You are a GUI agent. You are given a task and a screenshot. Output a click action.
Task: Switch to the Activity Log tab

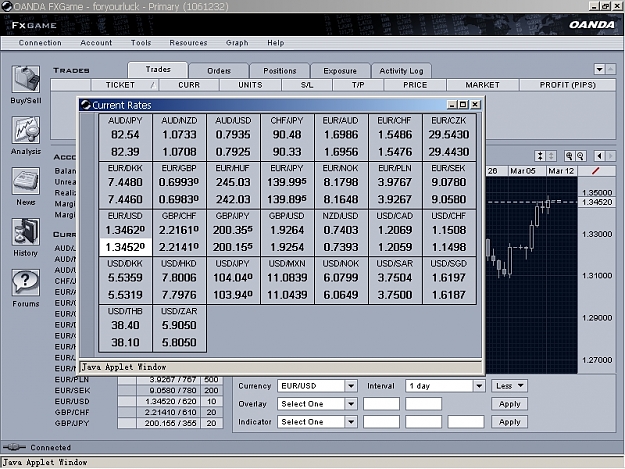(401, 71)
